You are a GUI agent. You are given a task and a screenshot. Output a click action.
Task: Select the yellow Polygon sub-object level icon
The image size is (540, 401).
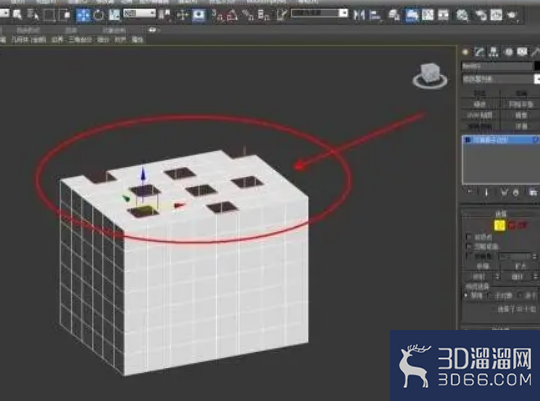pos(500,226)
